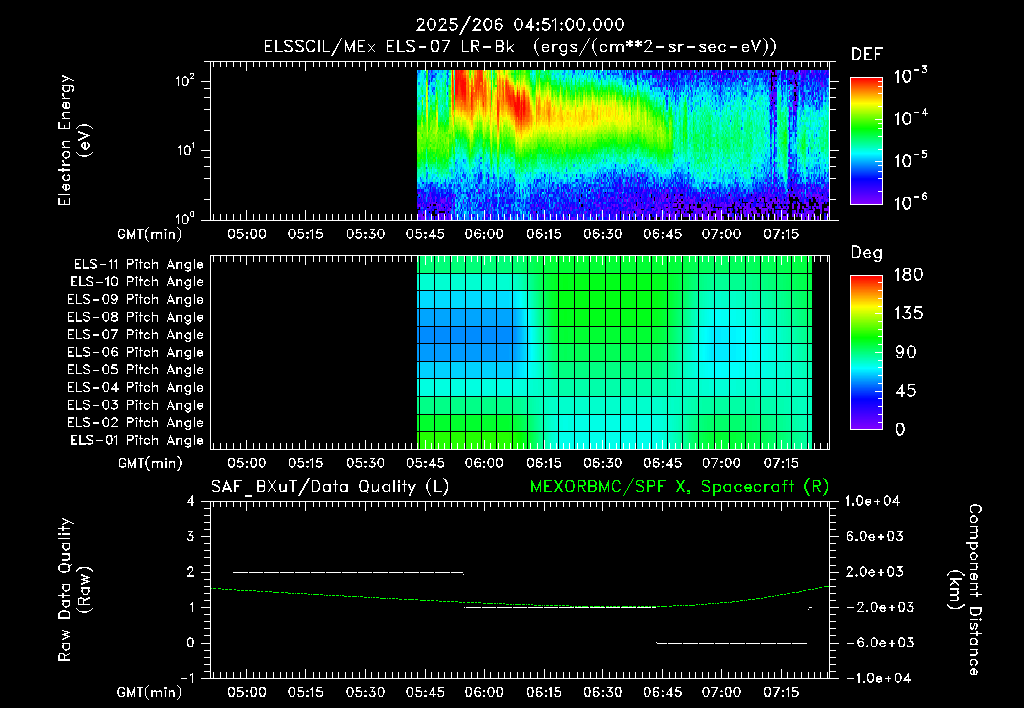Click the 10⁻⁶ value on the DEF scale

point(910,202)
